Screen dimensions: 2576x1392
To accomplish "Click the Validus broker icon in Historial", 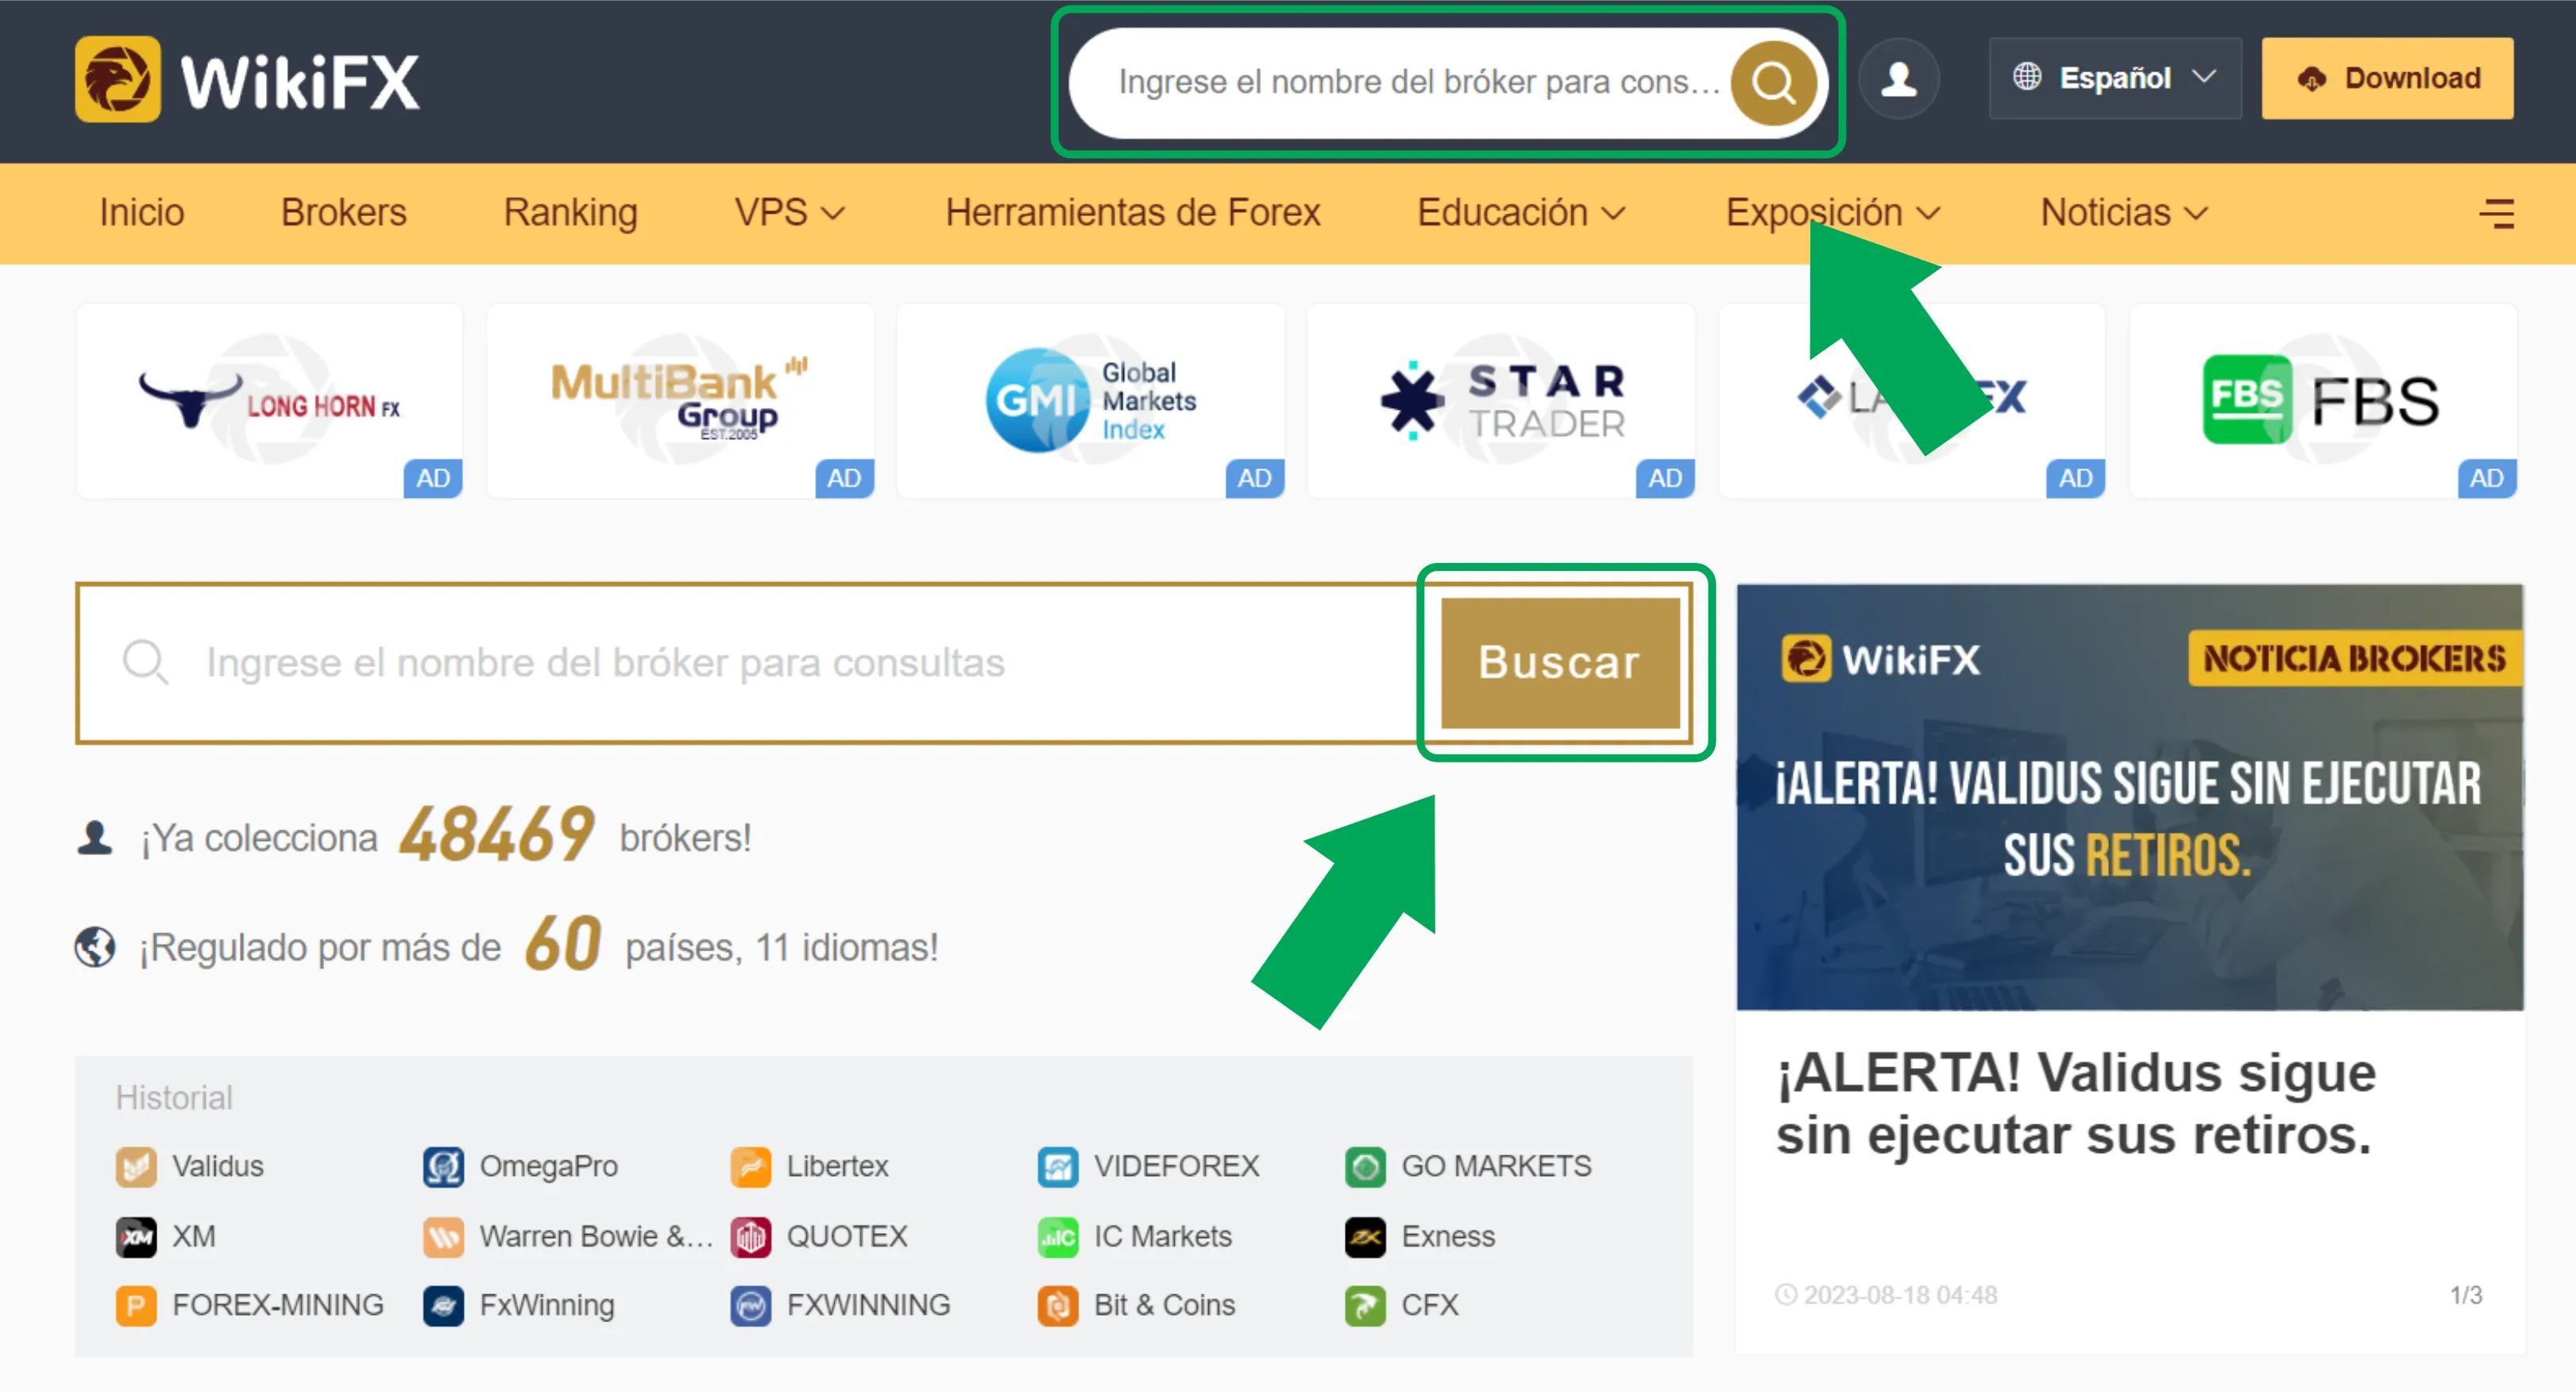I will [x=136, y=1166].
